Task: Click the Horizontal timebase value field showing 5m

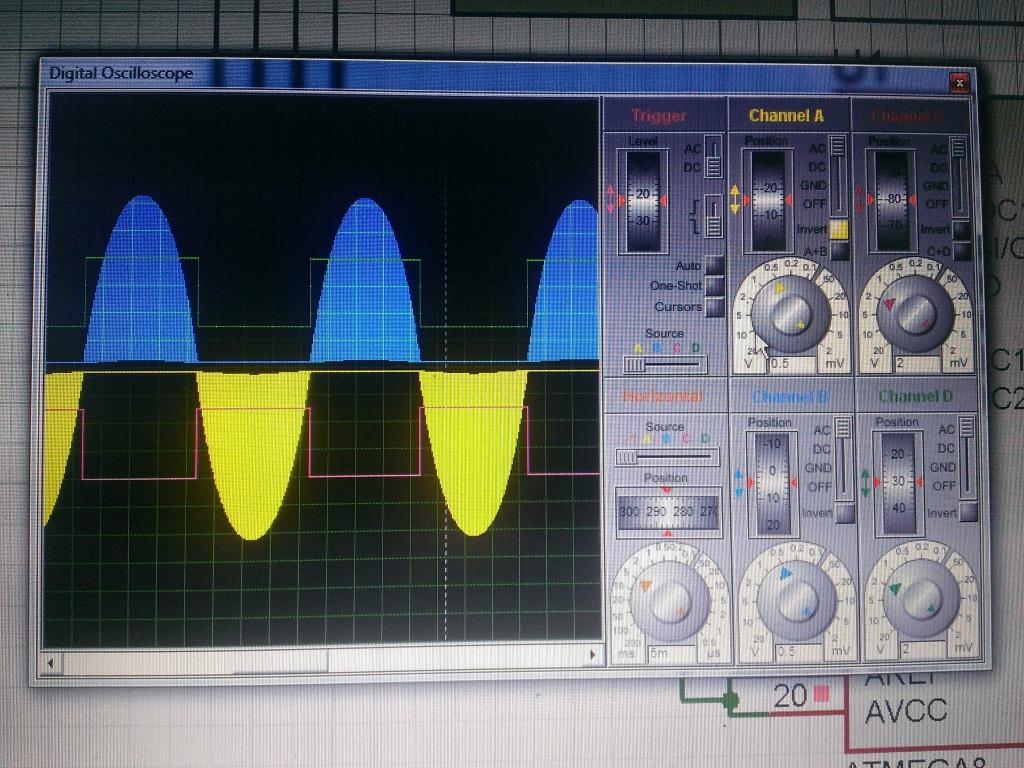Action: tap(672, 652)
